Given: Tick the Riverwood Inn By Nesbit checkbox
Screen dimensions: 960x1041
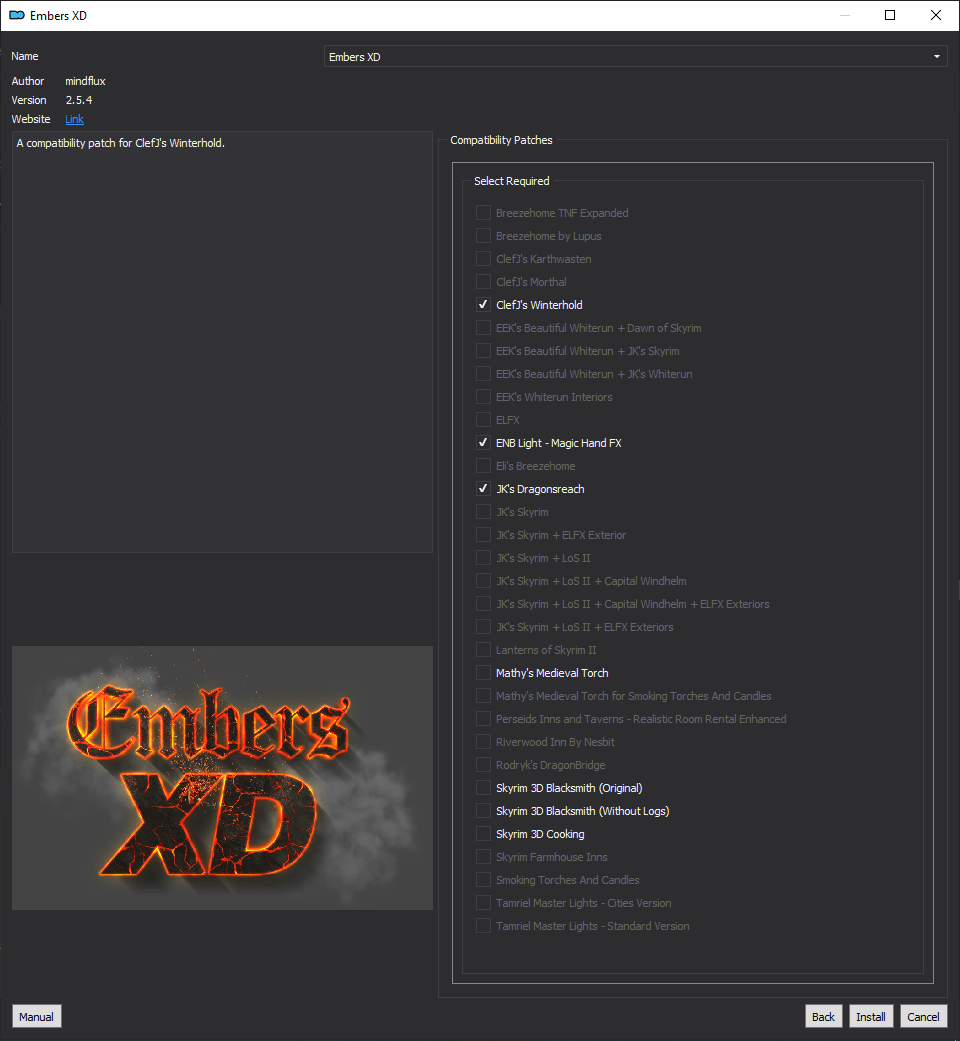Looking at the screenshot, I should point(483,742).
